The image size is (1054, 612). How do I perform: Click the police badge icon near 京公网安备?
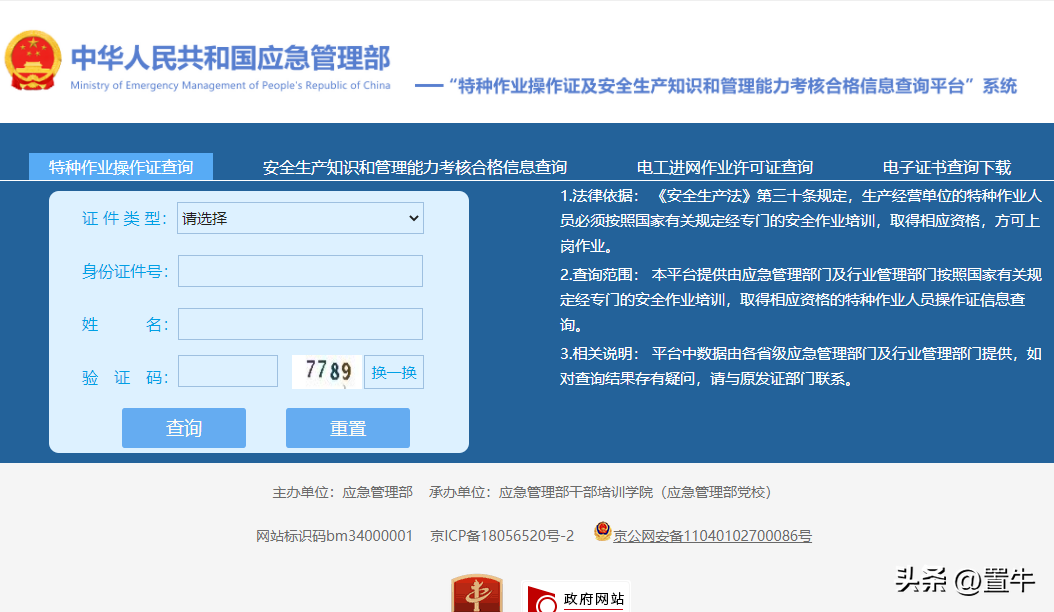602,531
